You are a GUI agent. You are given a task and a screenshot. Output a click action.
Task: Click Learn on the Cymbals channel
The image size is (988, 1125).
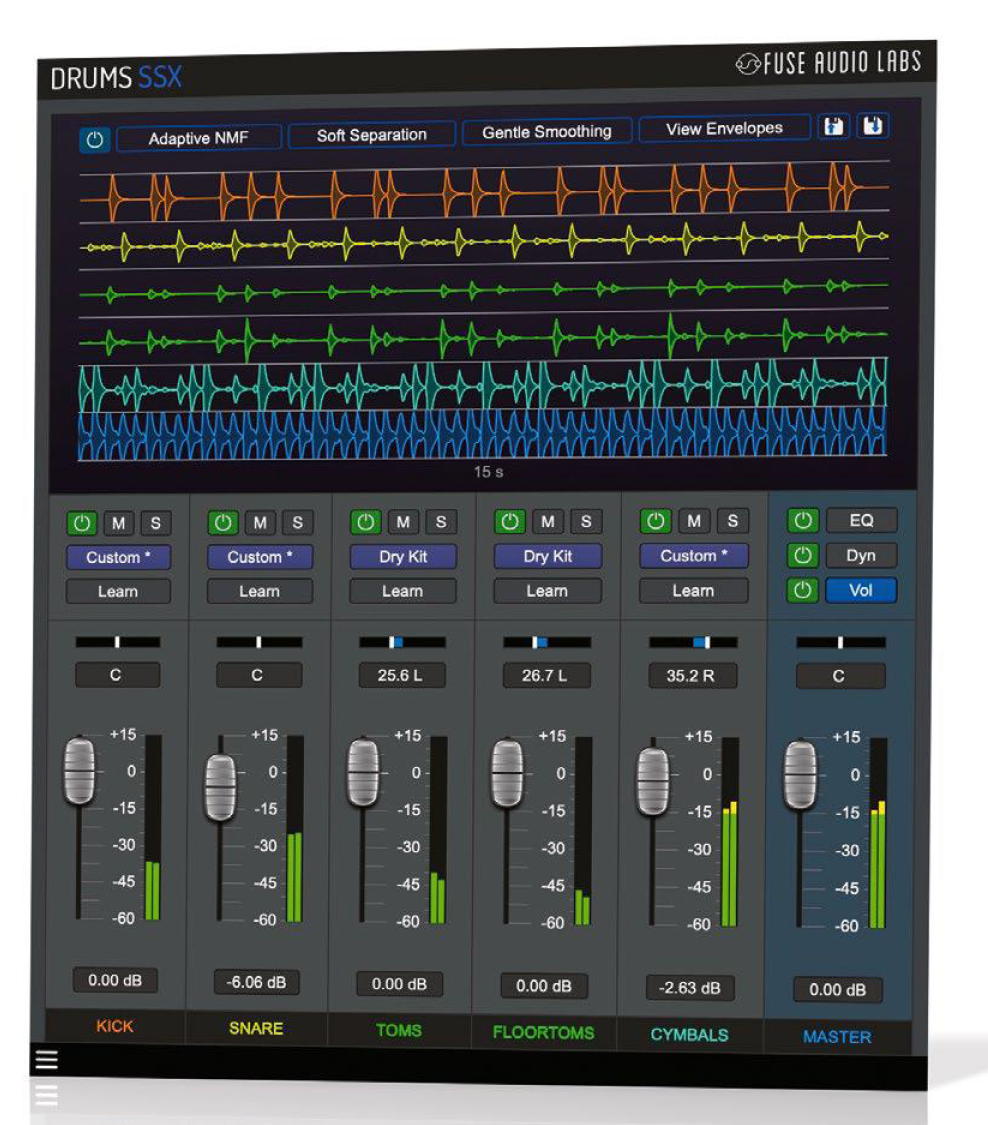(x=694, y=590)
